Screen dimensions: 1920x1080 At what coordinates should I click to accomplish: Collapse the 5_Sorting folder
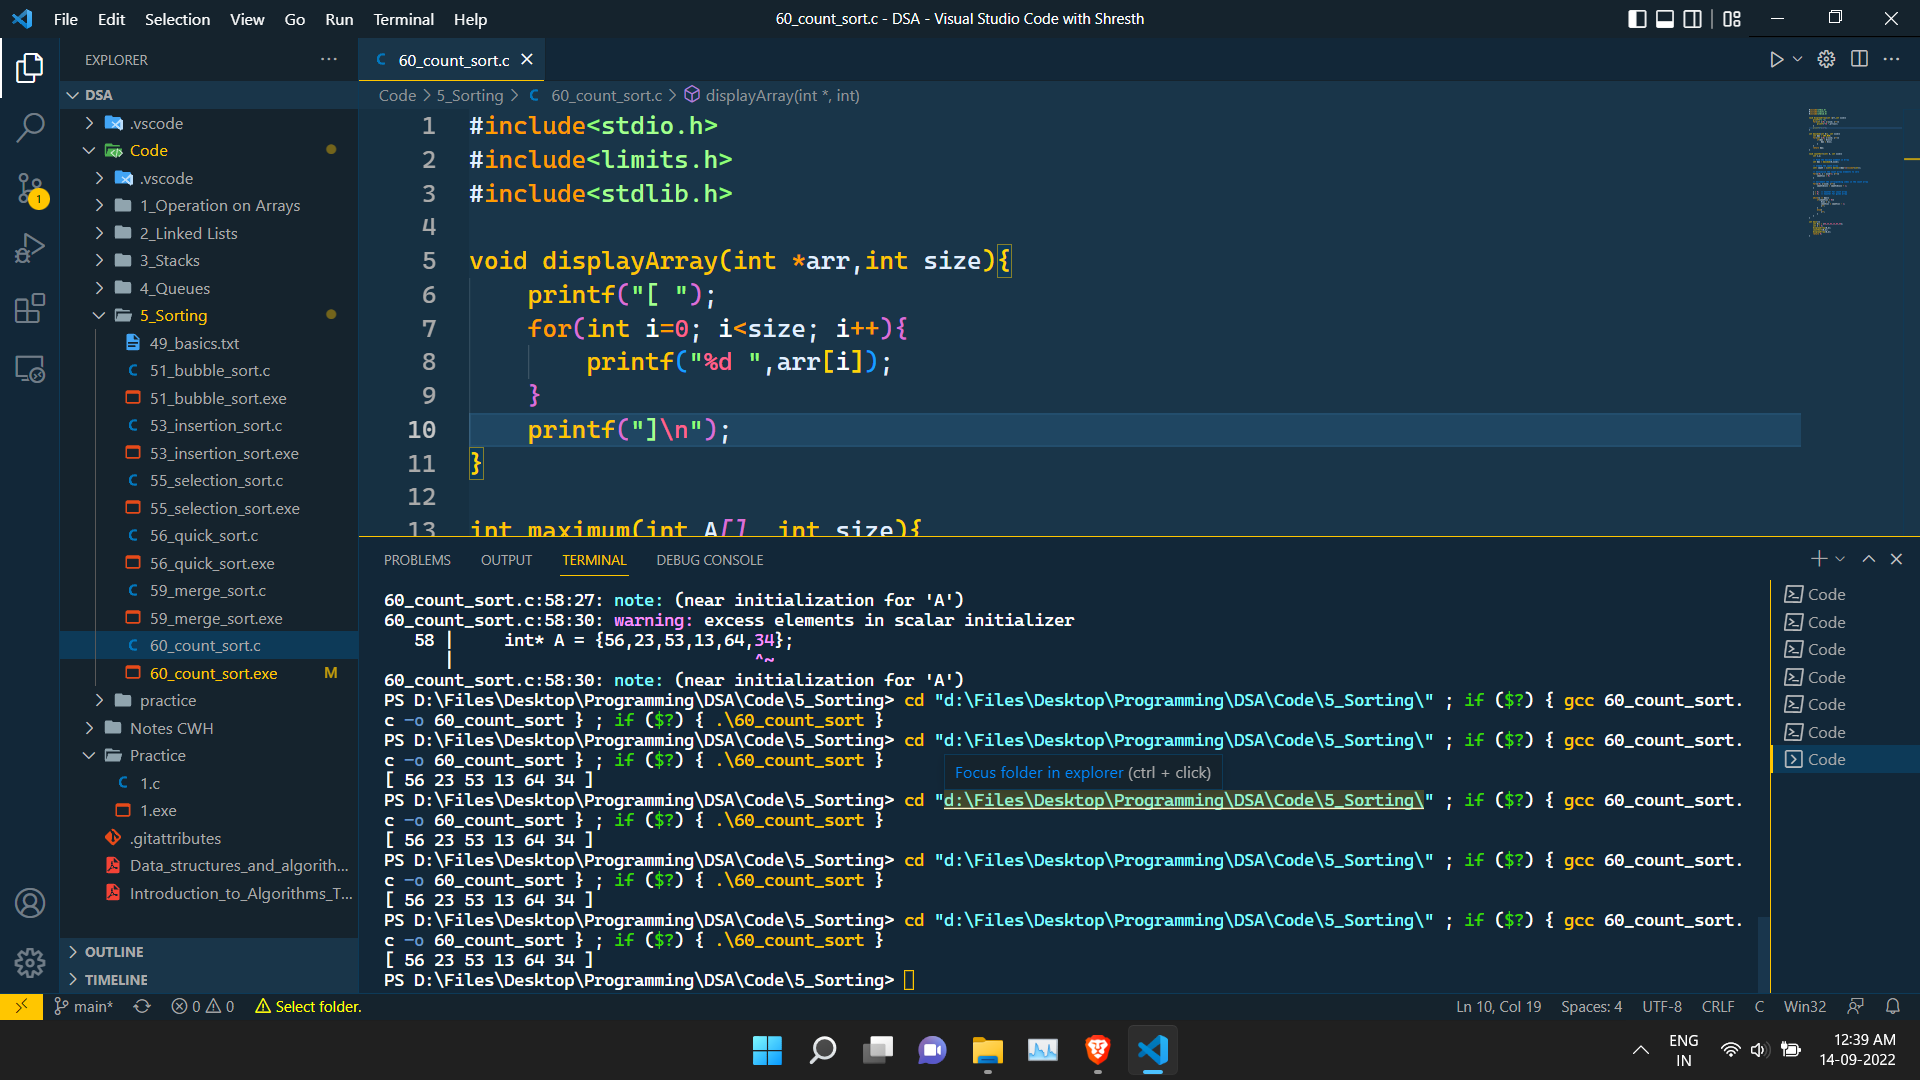tap(99, 315)
